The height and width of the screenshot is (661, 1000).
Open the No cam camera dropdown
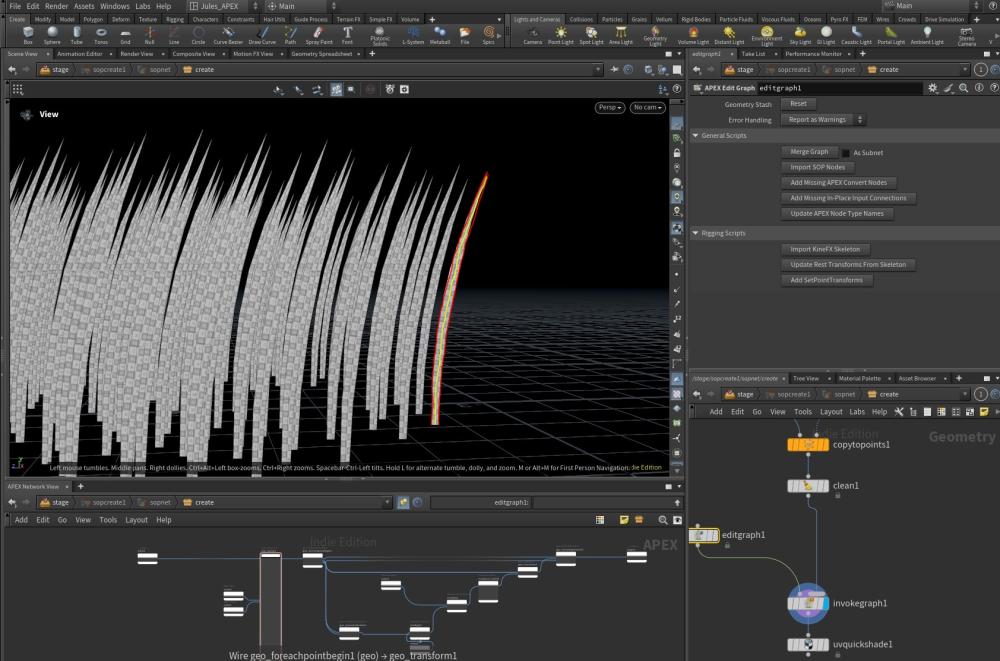pyautogui.click(x=647, y=107)
